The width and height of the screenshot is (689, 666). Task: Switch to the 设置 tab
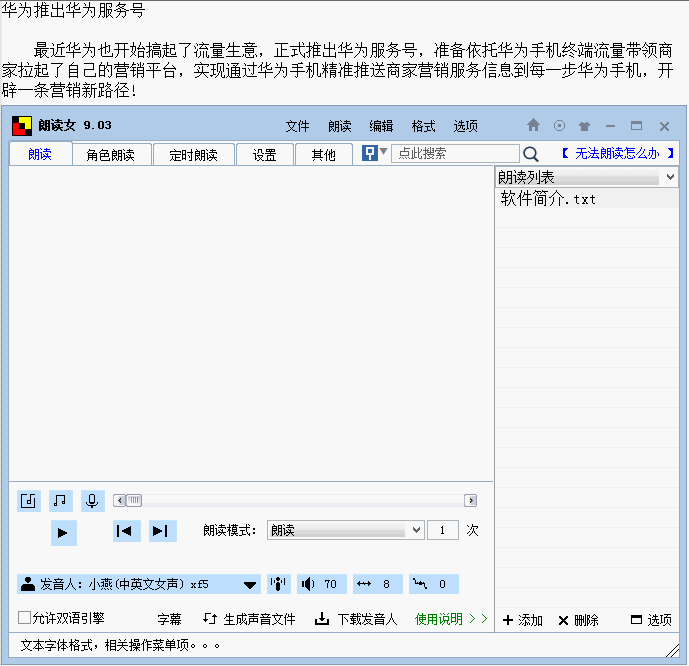(265, 155)
